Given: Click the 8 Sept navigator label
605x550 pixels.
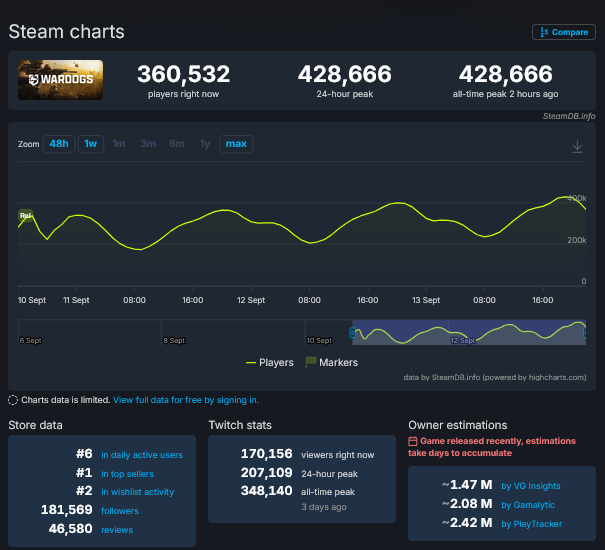Looking at the screenshot, I should (174, 341).
